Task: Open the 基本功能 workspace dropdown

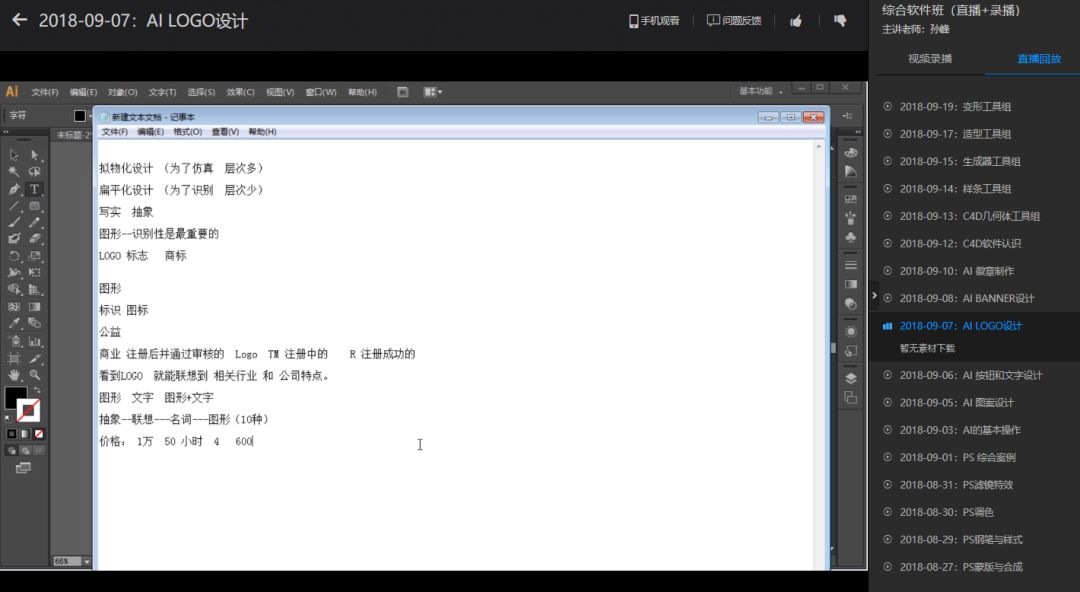Action: click(760, 91)
